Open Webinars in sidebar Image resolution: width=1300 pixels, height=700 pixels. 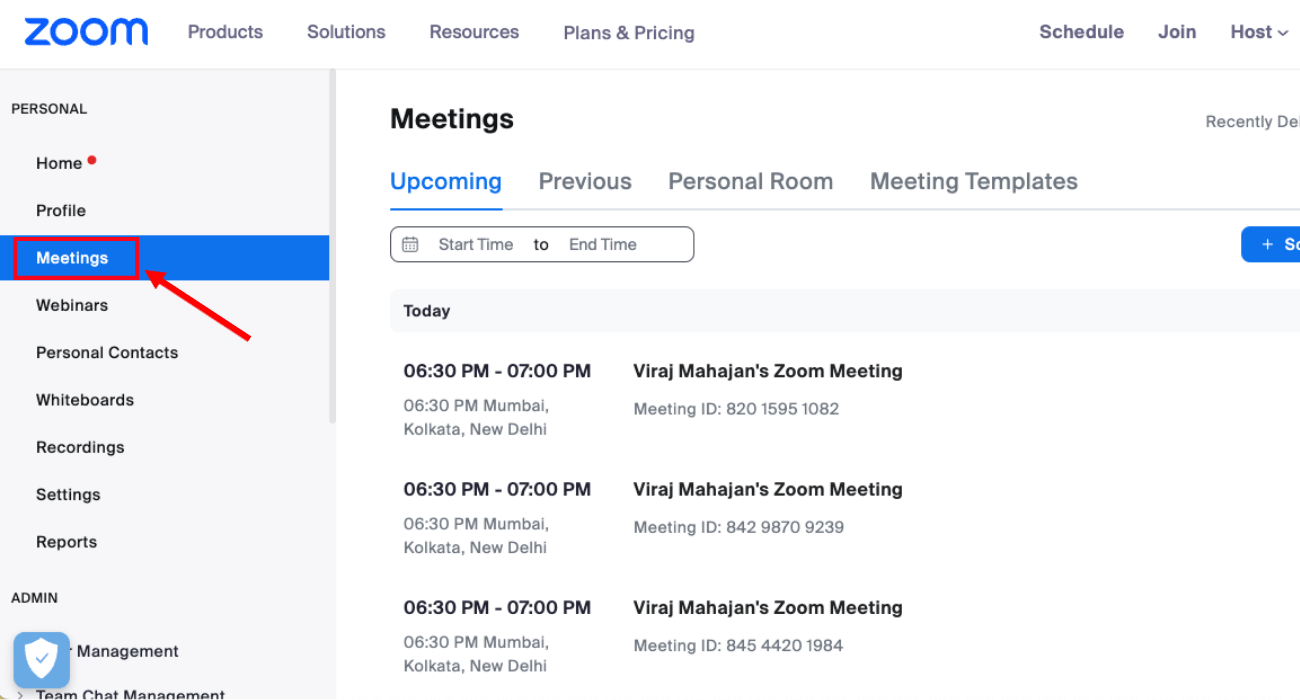[x=72, y=305]
